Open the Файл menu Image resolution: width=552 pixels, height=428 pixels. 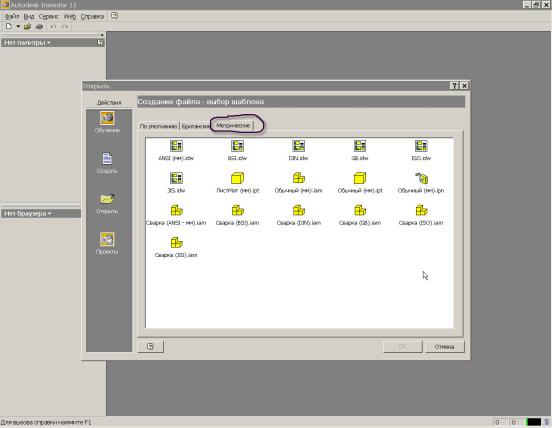pos(12,17)
